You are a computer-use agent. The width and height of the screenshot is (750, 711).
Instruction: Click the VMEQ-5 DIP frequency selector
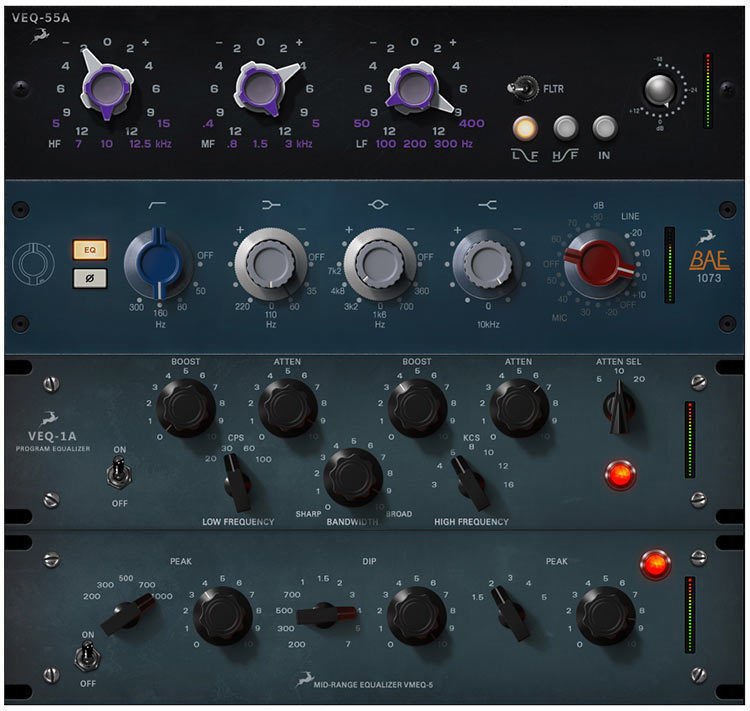325,615
